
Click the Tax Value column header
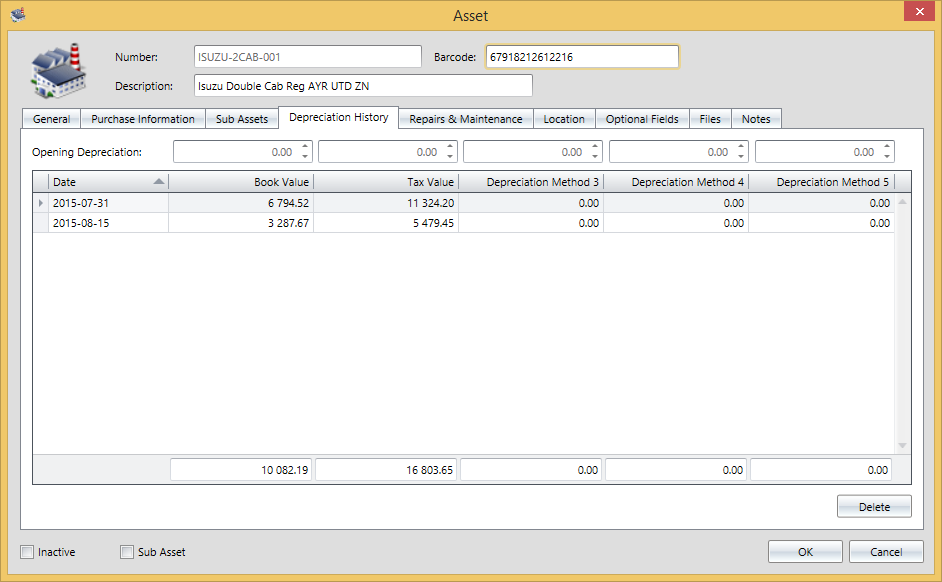point(386,182)
